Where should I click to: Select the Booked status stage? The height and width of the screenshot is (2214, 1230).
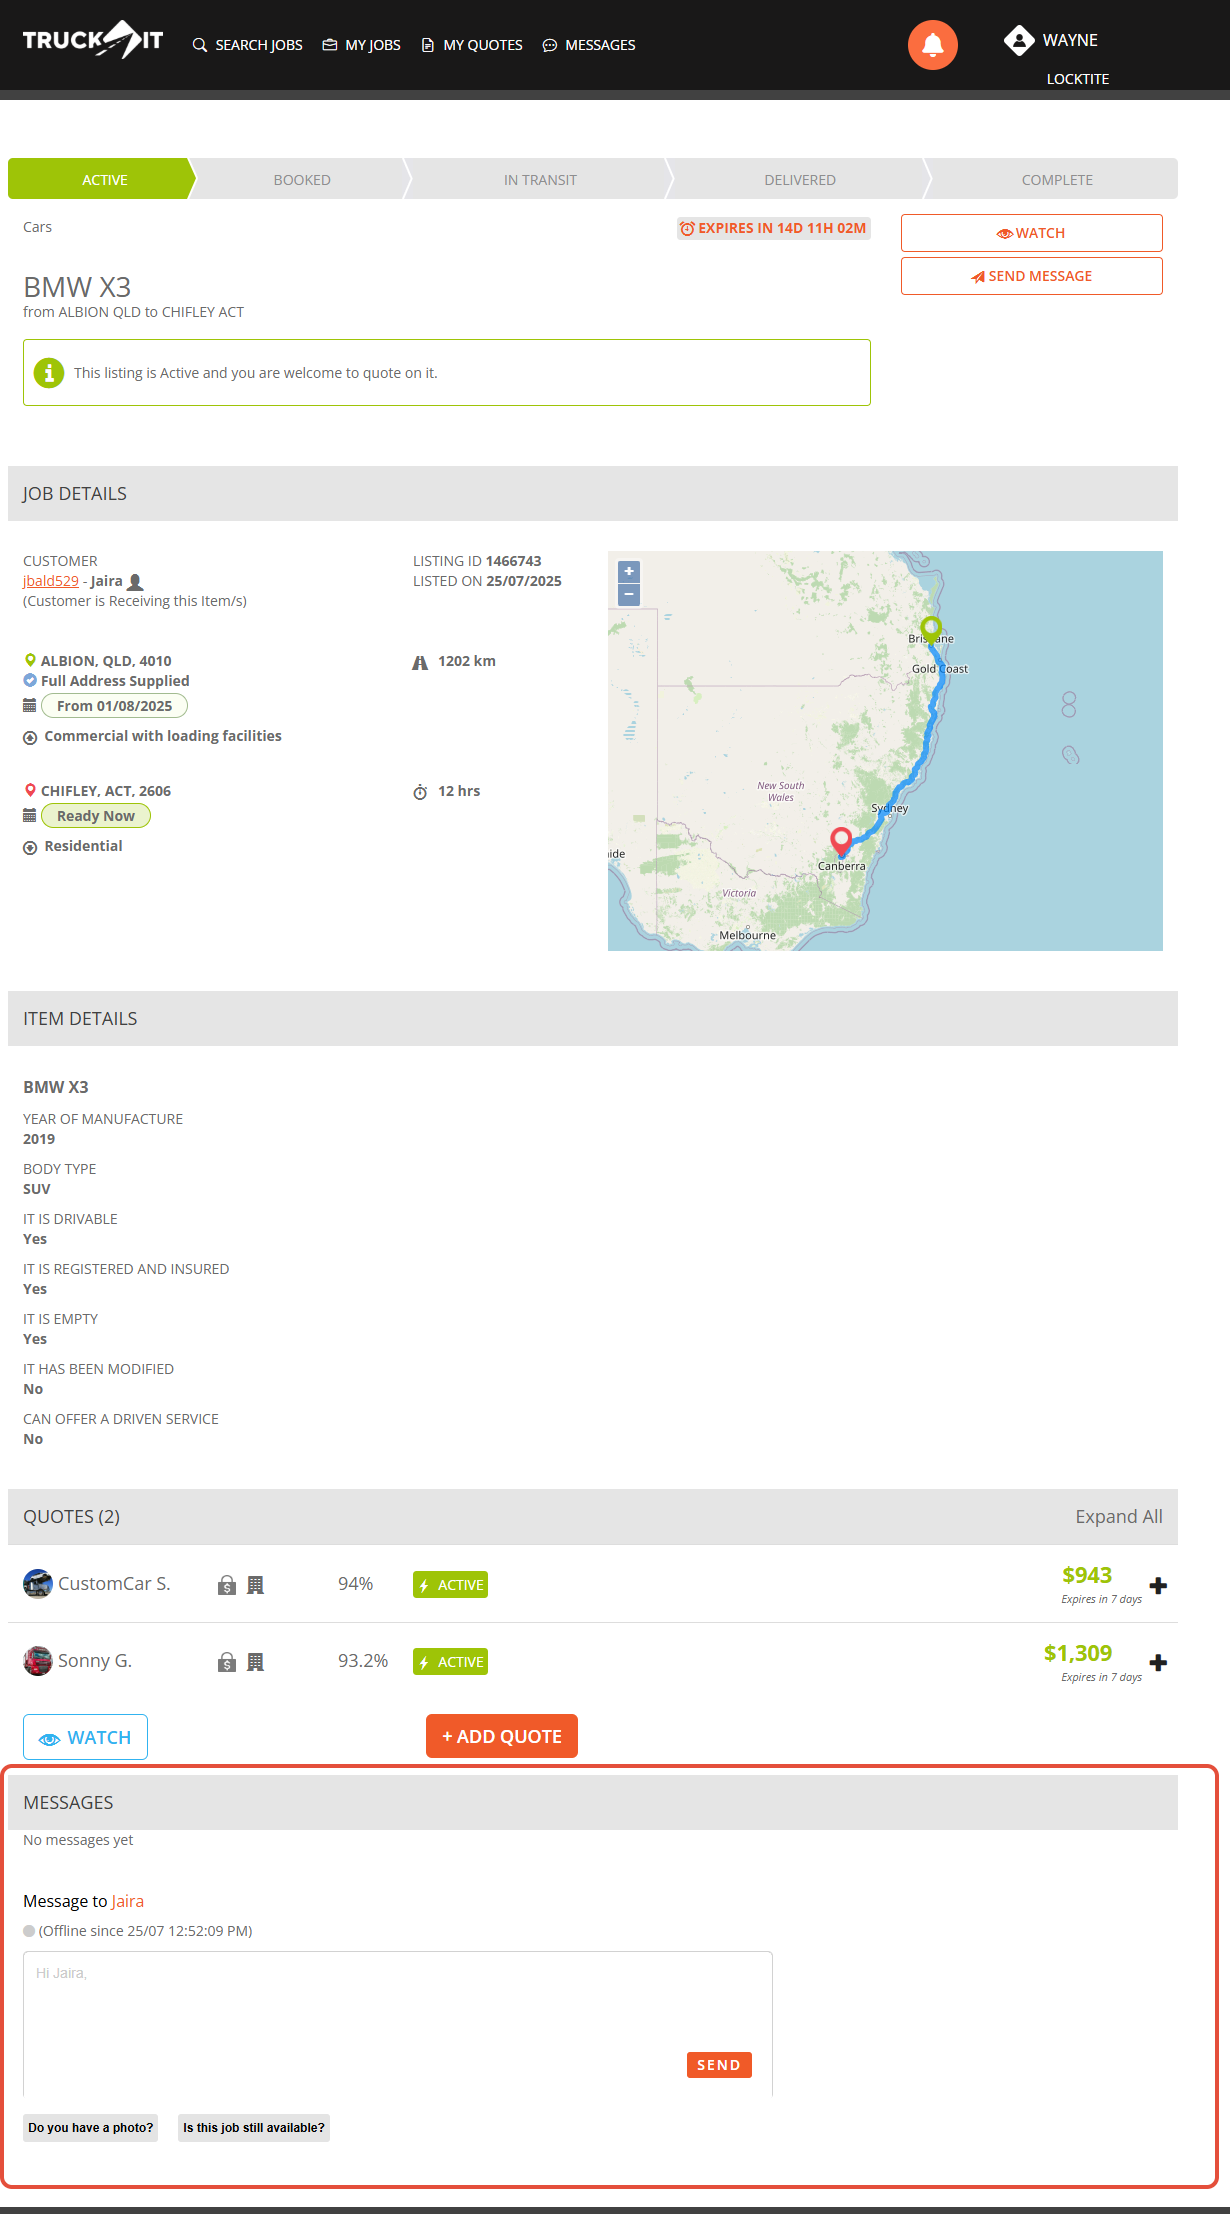pyautogui.click(x=302, y=179)
